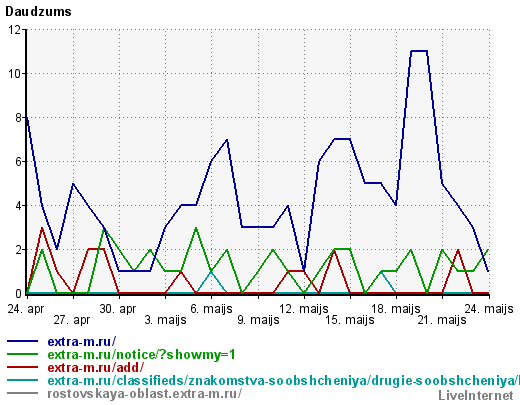Click the LiveInternet watermark text

click(x=476, y=396)
